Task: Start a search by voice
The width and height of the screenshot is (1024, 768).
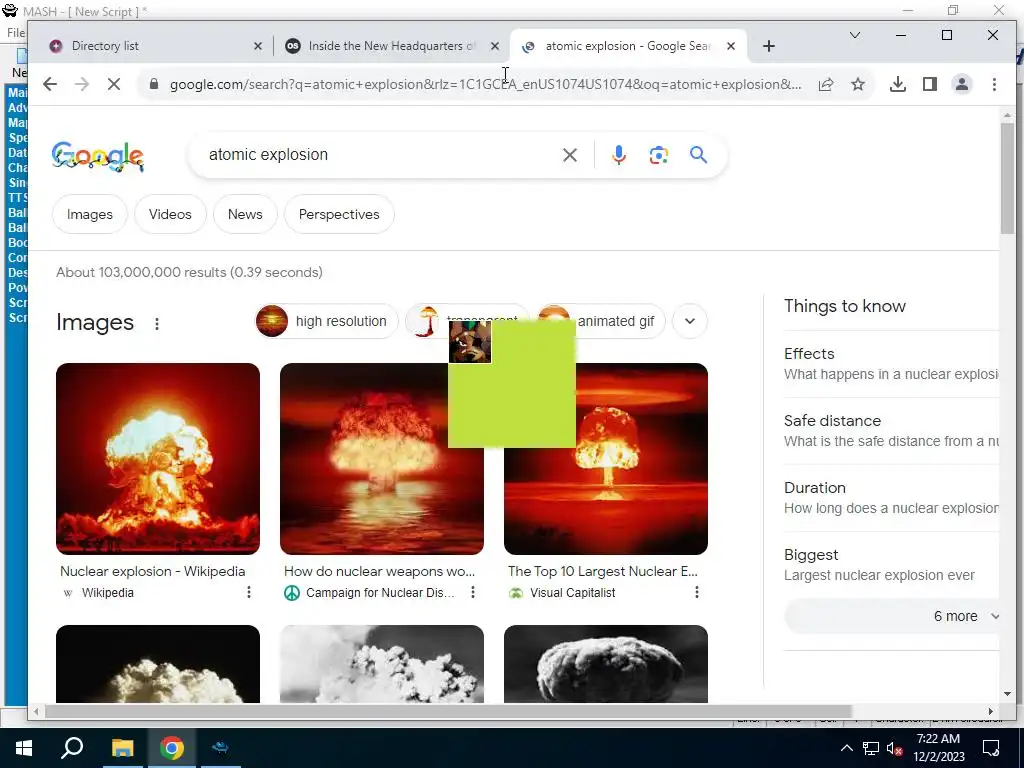Action: pyautogui.click(x=618, y=155)
